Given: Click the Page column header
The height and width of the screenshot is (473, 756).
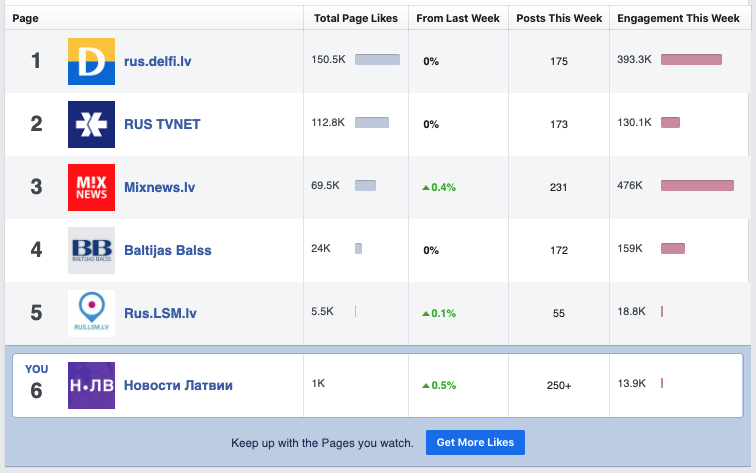Looking at the screenshot, I should tap(26, 18).
